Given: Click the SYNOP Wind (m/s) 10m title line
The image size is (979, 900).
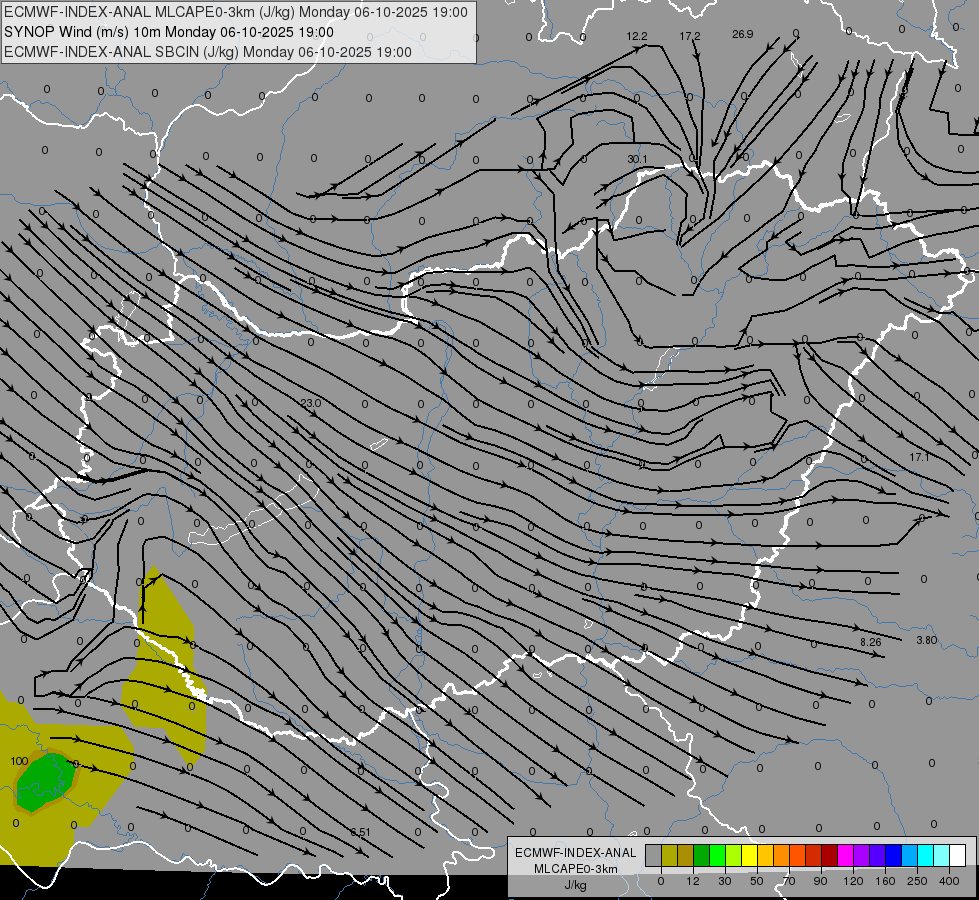Looking at the screenshot, I should pos(169,32).
